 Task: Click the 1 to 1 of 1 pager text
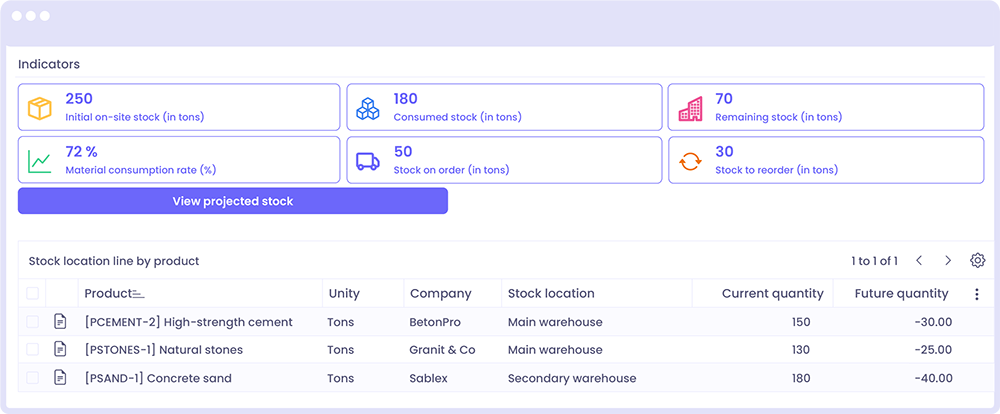click(874, 260)
